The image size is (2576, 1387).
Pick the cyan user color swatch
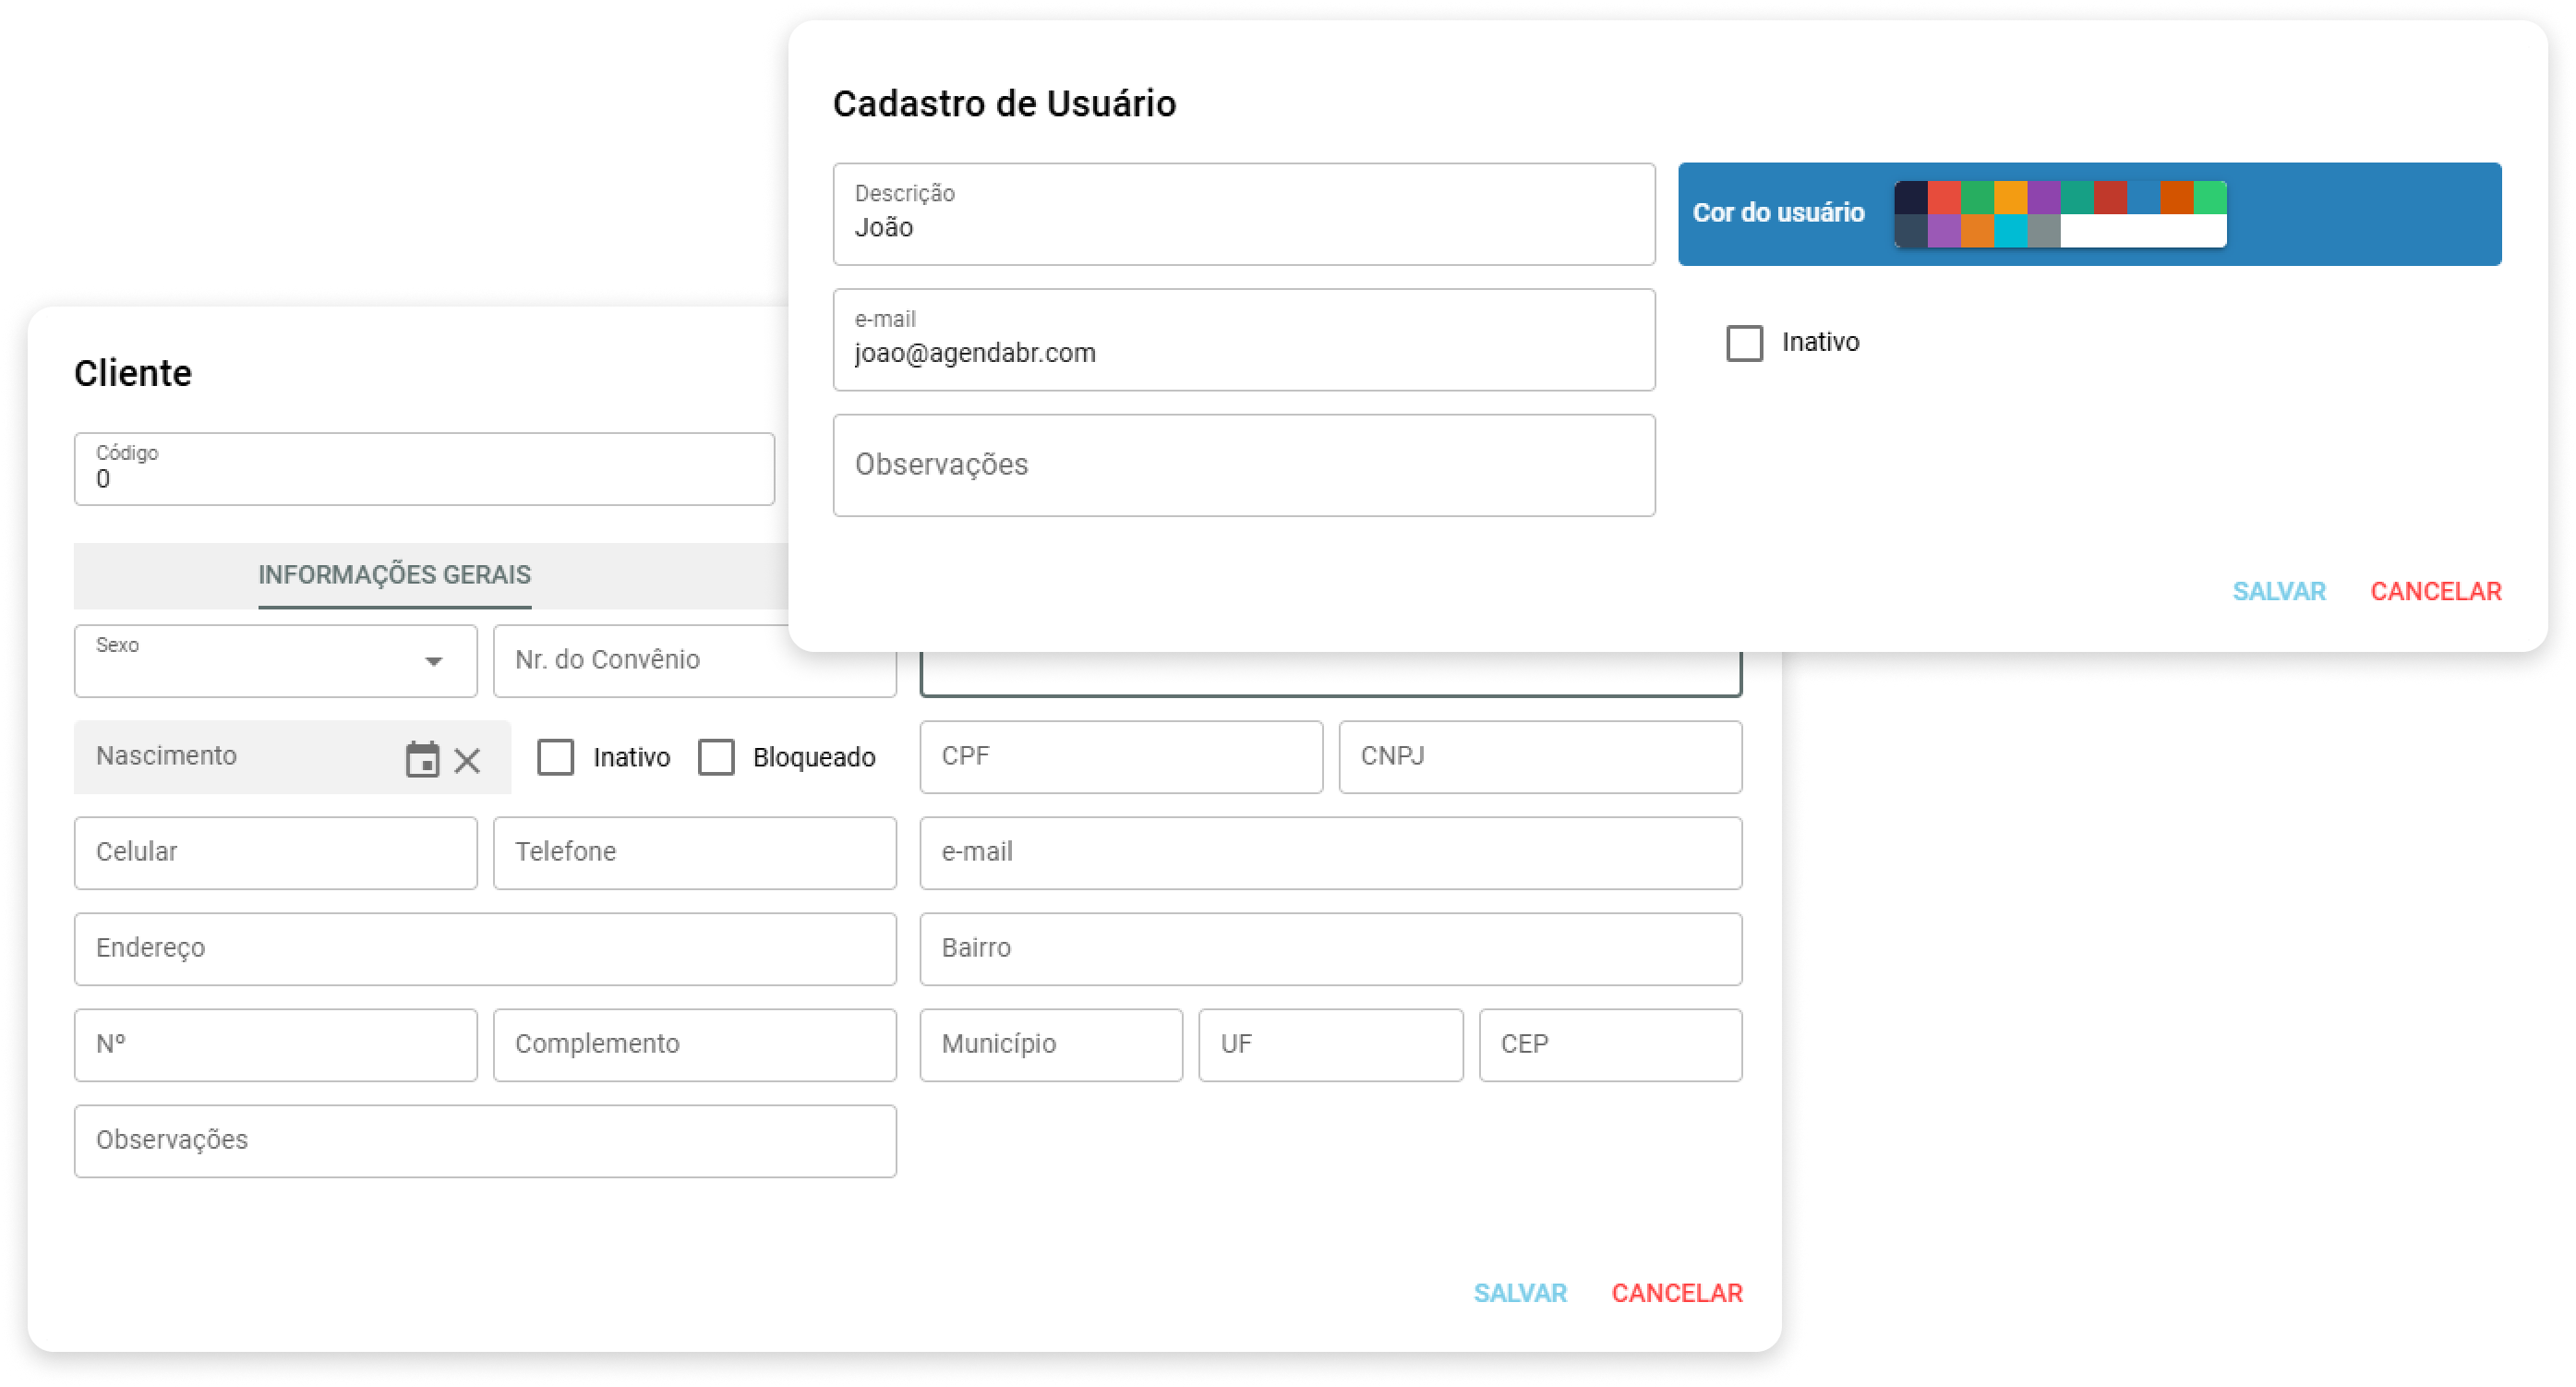tap(2010, 231)
